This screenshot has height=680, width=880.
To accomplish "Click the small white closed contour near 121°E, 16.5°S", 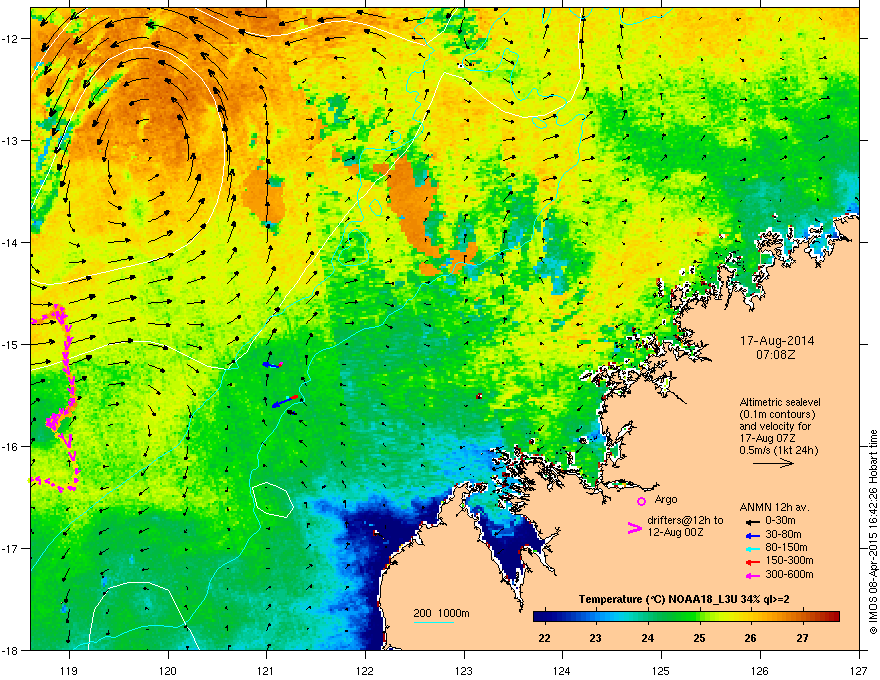I will [273, 499].
